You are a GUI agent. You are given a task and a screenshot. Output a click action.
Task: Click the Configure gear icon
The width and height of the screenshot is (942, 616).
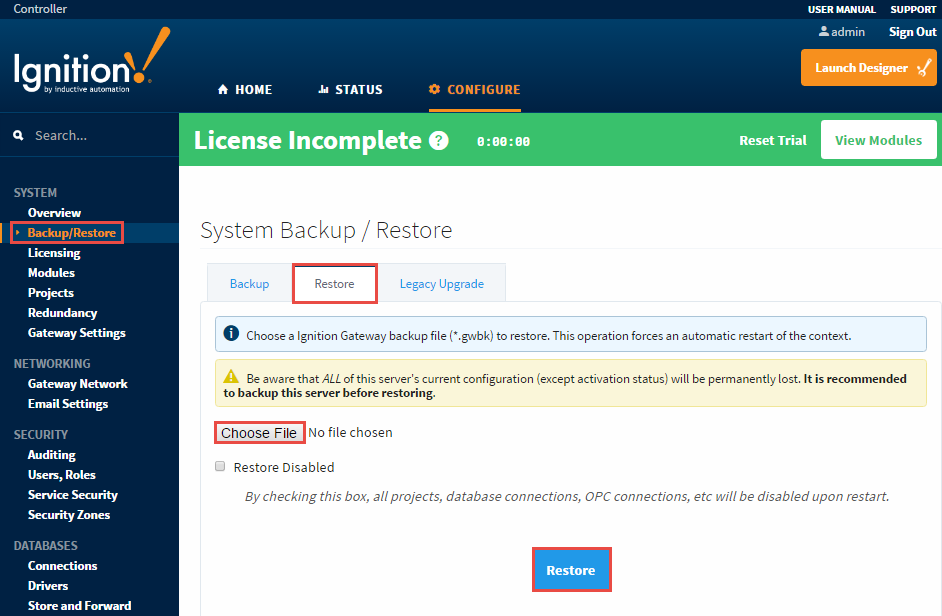434,89
